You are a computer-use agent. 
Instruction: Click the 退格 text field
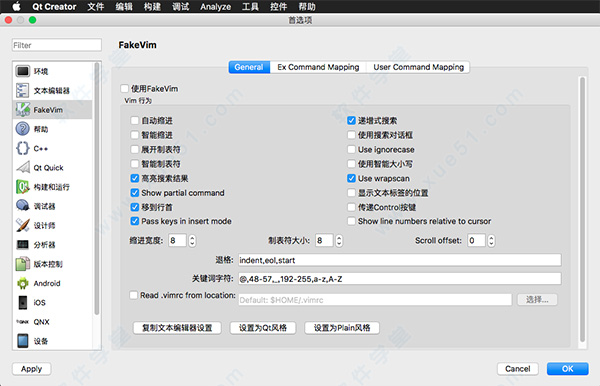[399, 260]
